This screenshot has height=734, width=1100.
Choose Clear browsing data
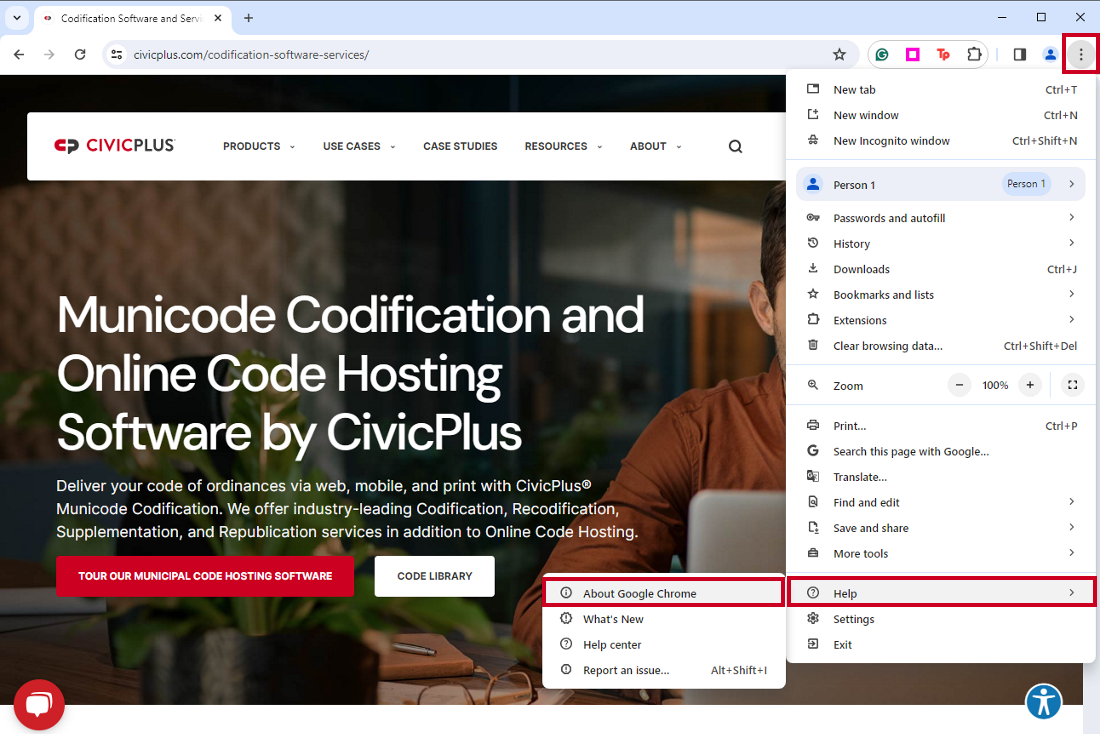[941, 346]
